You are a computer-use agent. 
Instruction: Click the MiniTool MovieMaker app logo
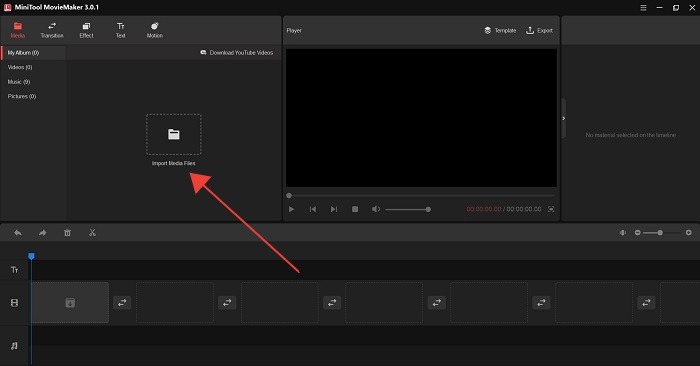pos(8,7)
